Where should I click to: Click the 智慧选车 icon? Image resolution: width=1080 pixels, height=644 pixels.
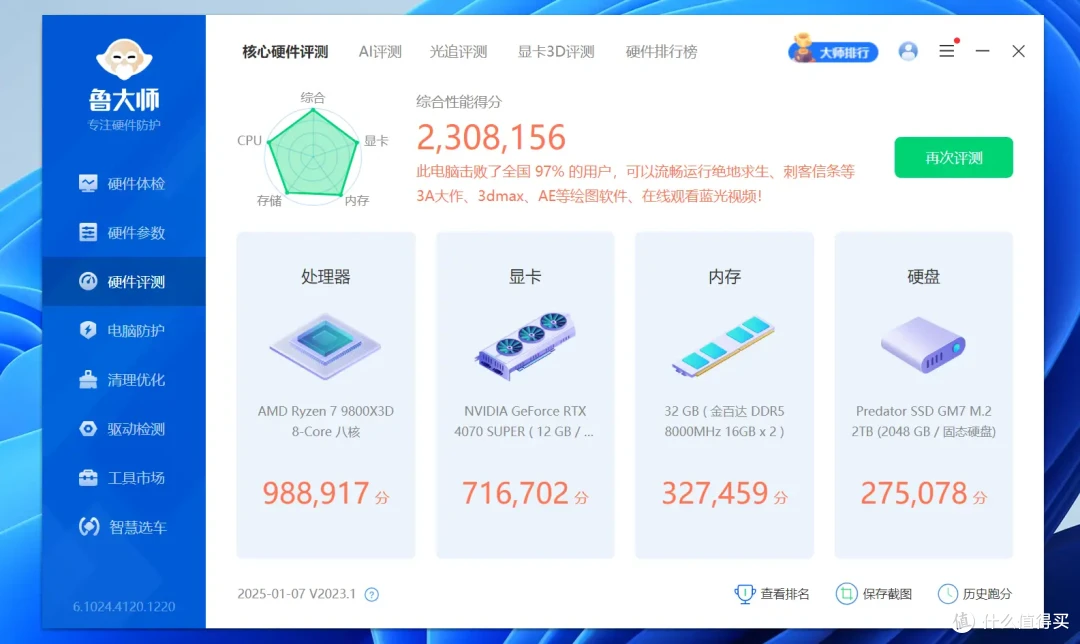[x=89, y=527]
